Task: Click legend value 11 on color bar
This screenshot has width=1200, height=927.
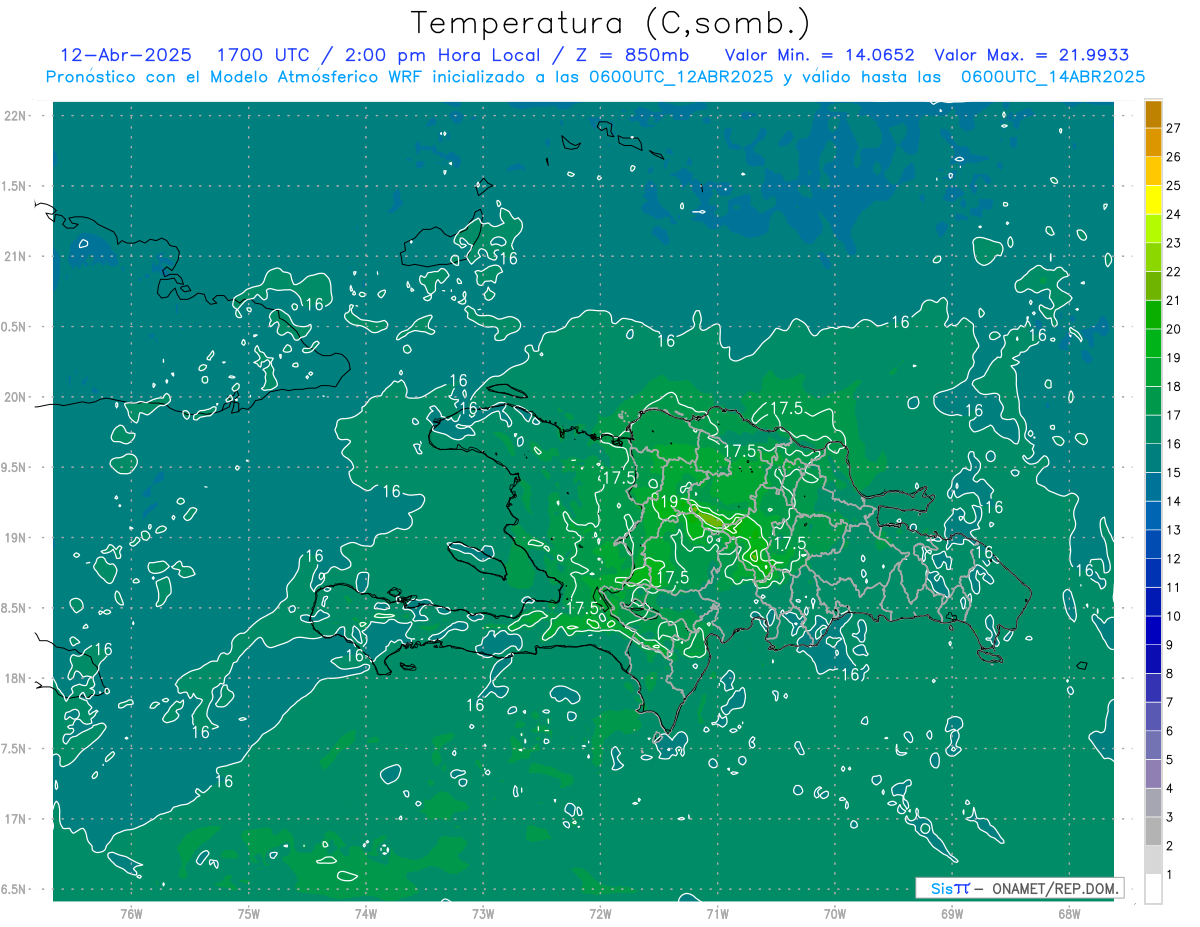Action: point(1174,587)
